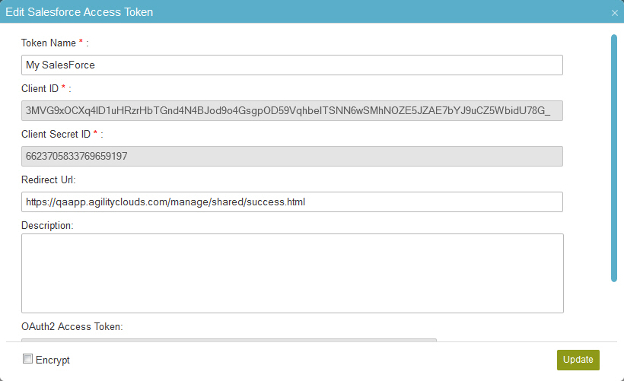Image resolution: width=624 pixels, height=381 pixels.
Task: Click the Client ID label
Action: point(40,88)
